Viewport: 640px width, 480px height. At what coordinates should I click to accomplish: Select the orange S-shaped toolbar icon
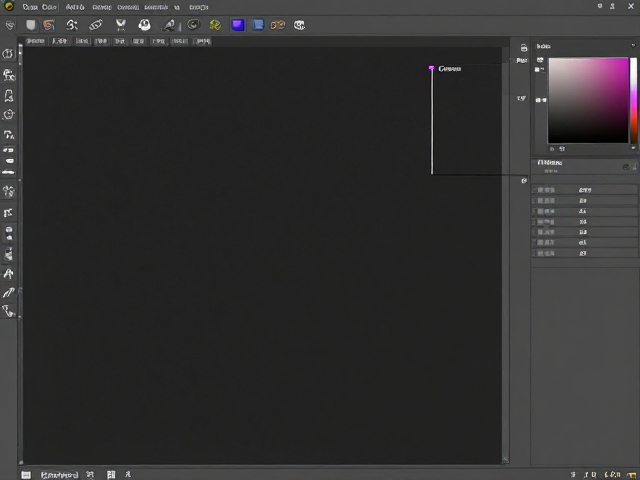pos(49,25)
